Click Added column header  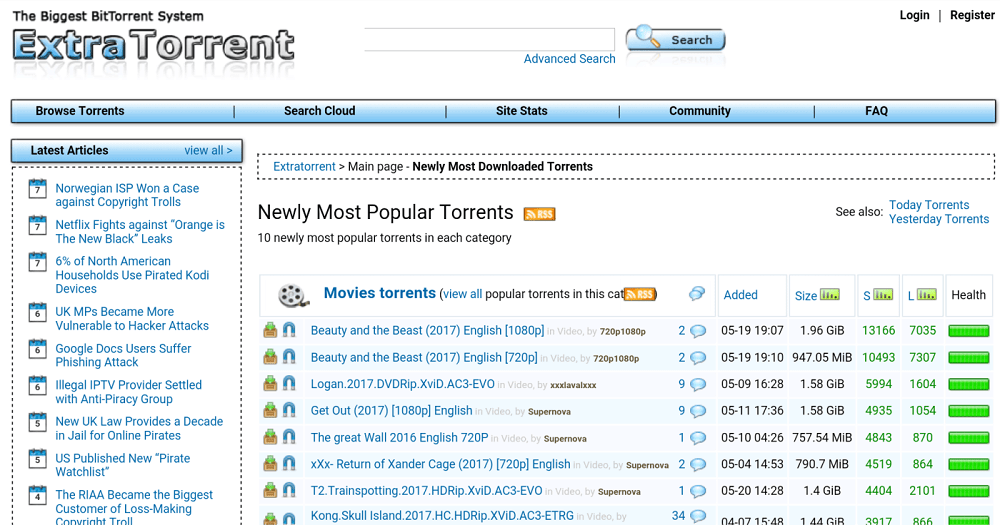740,295
